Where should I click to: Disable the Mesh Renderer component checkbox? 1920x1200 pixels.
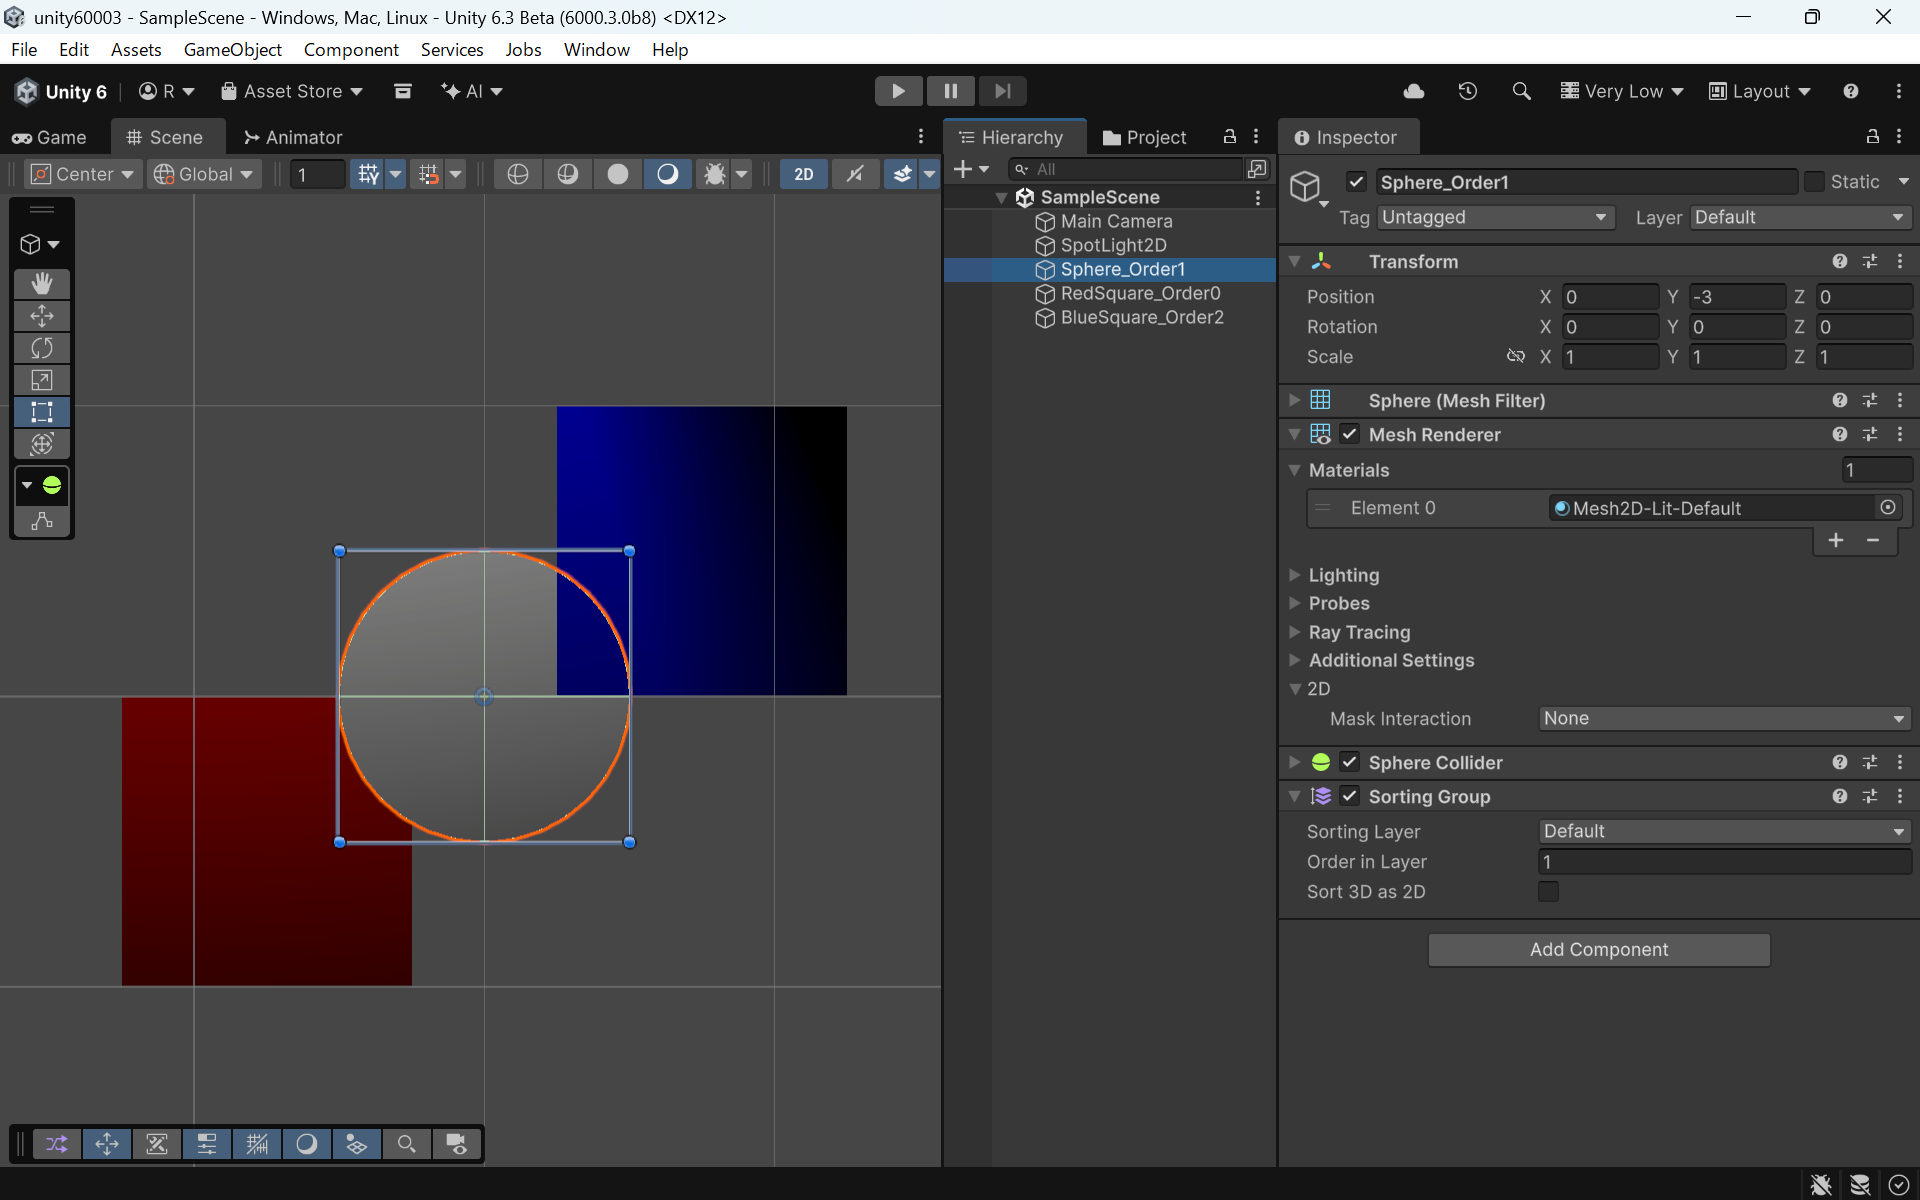click(1349, 434)
